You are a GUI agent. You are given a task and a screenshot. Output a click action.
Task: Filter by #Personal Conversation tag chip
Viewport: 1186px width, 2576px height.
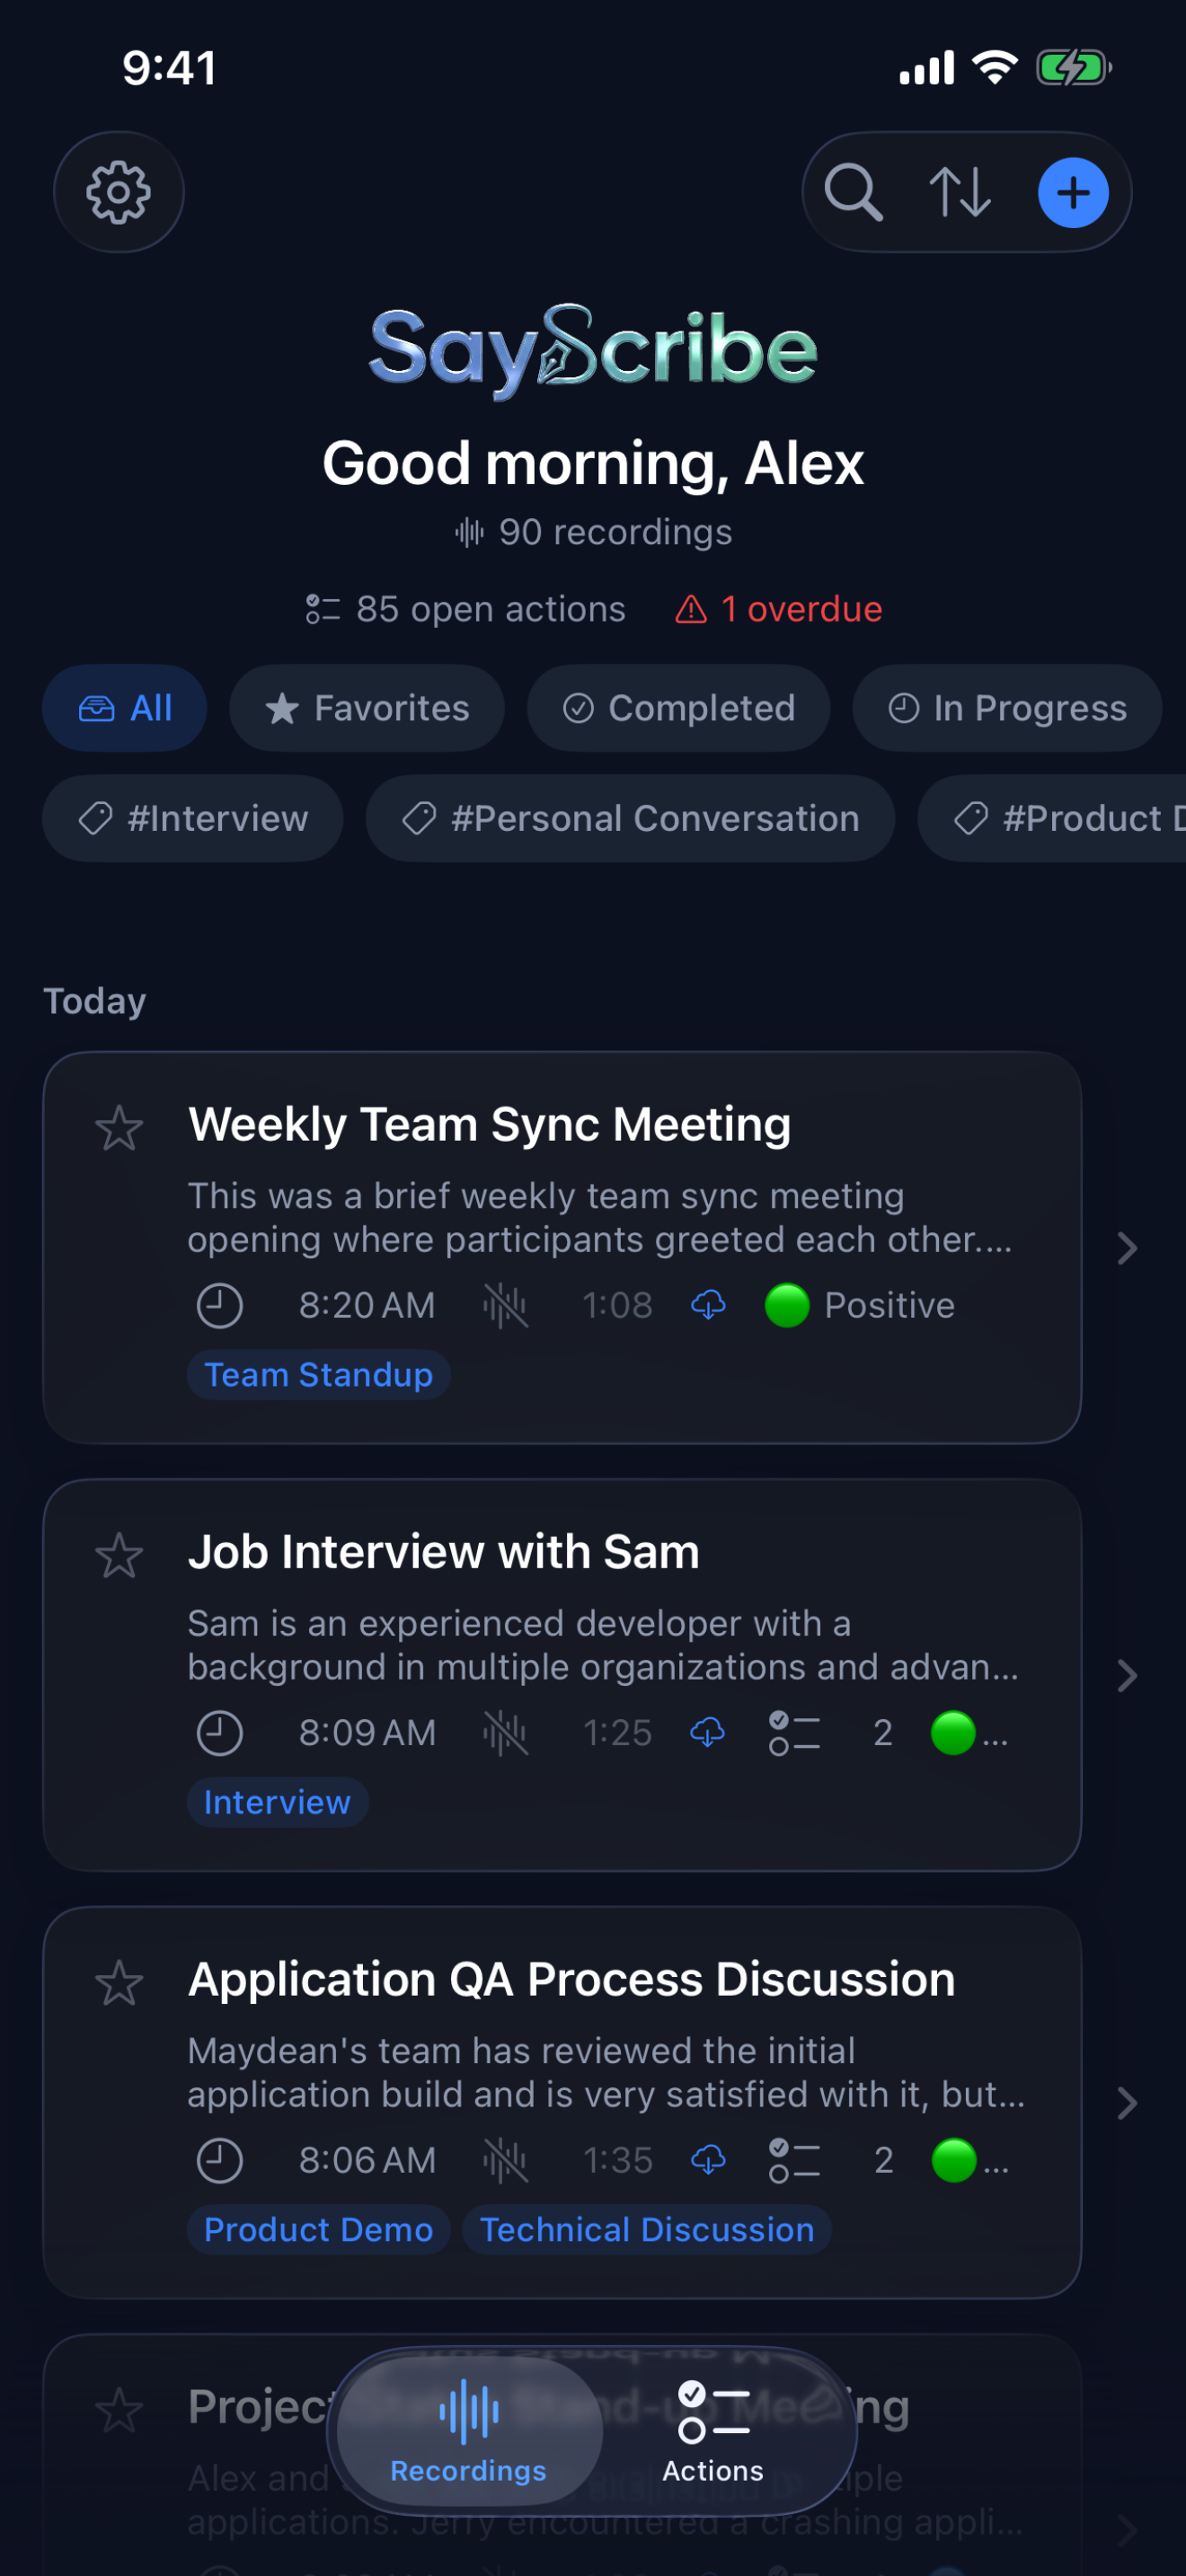(x=630, y=818)
